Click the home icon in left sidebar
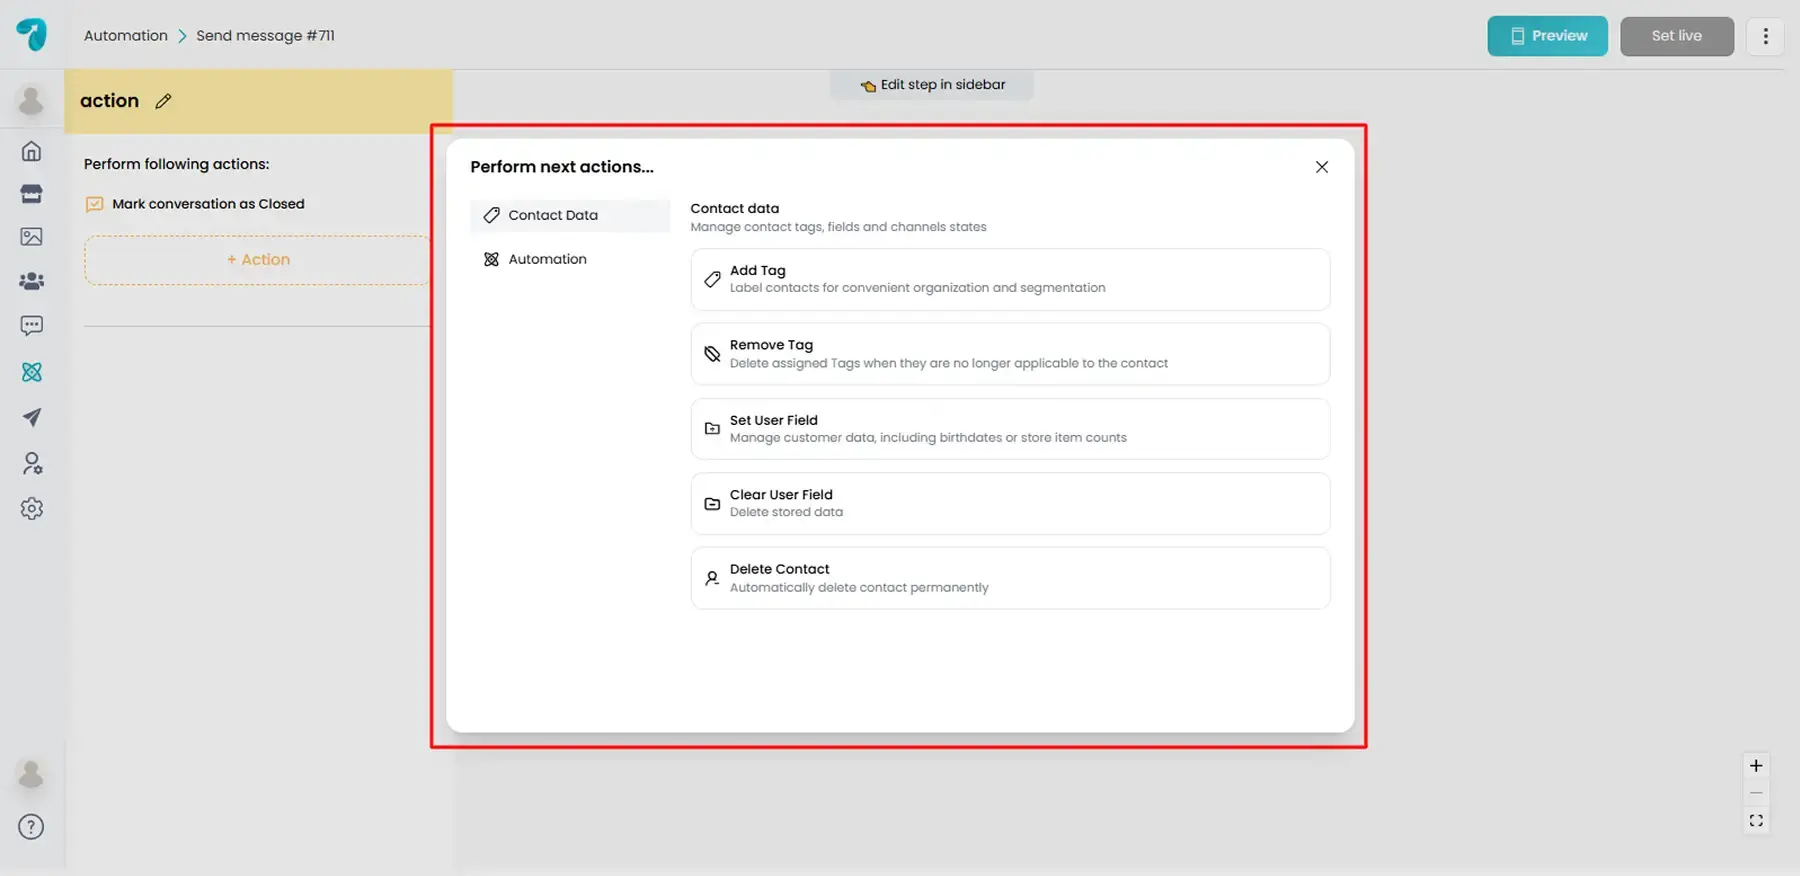 coord(32,151)
